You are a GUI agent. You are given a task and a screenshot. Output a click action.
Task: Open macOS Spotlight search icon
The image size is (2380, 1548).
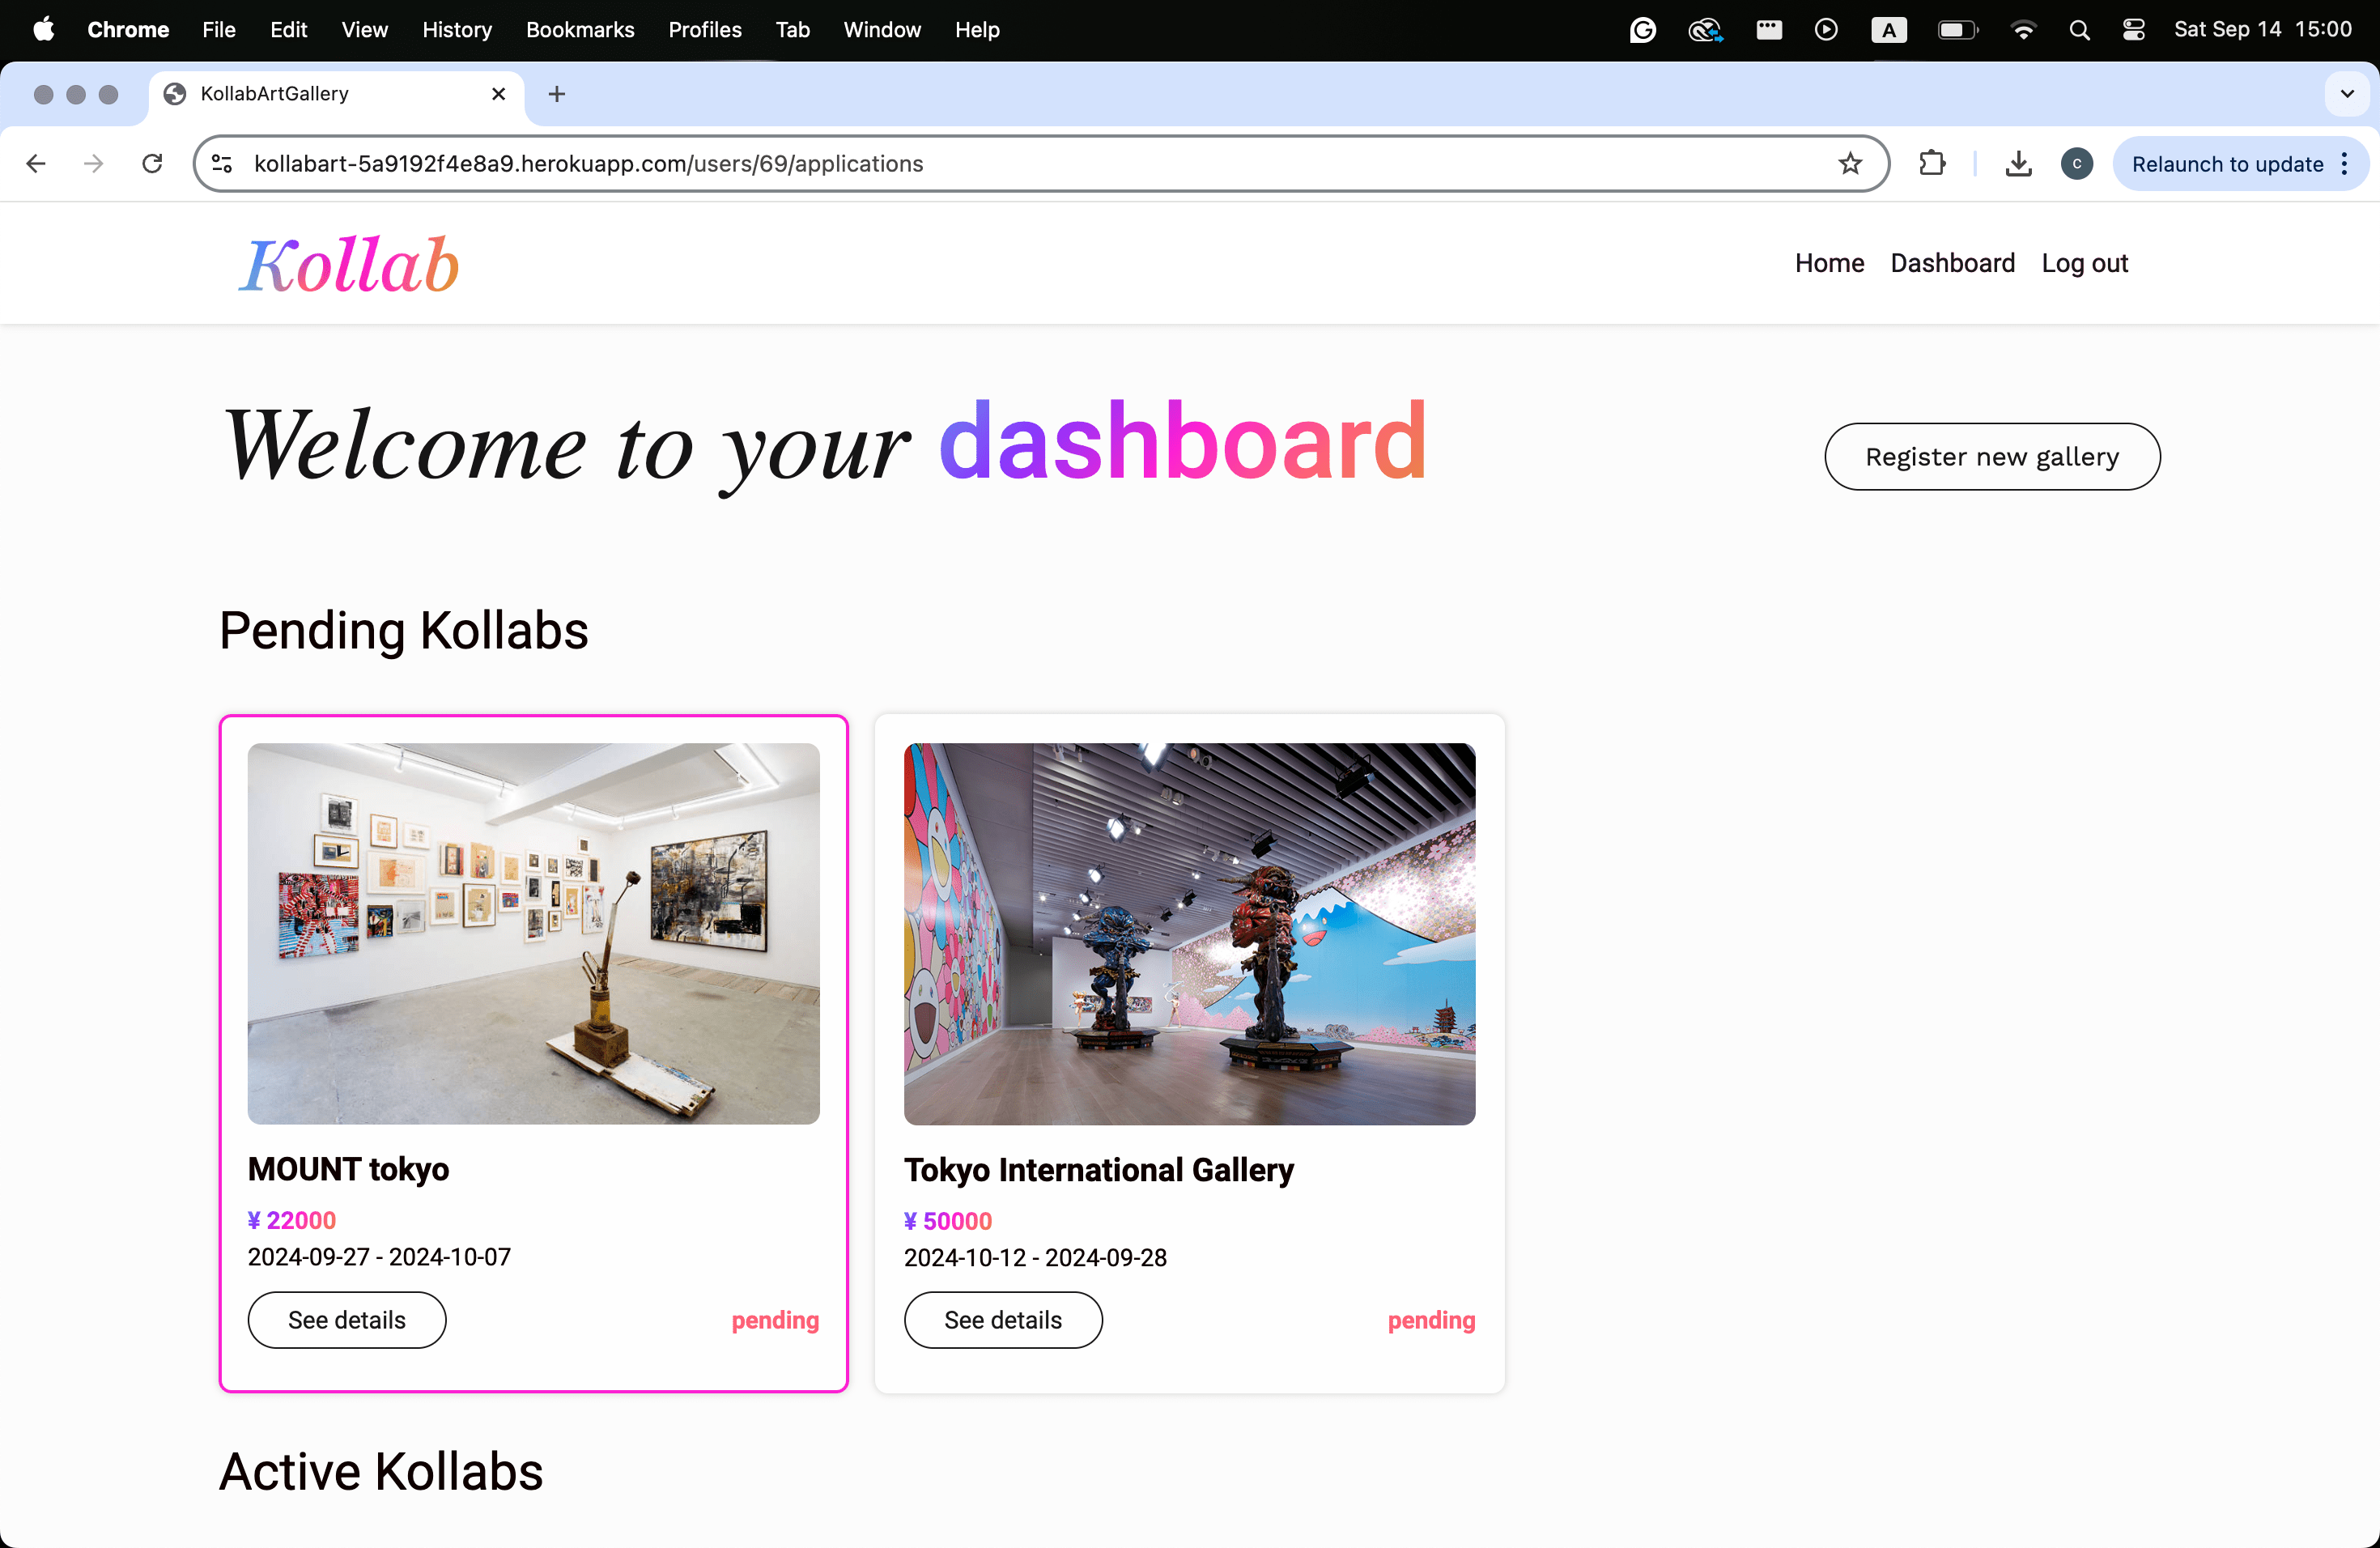[2079, 30]
